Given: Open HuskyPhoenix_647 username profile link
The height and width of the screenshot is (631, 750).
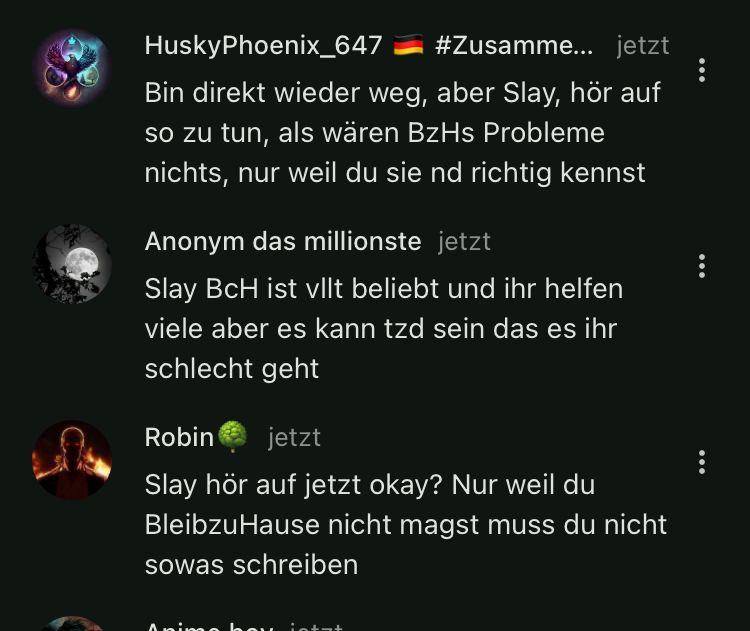Looking at the screenshot, I should coord(263,46).
